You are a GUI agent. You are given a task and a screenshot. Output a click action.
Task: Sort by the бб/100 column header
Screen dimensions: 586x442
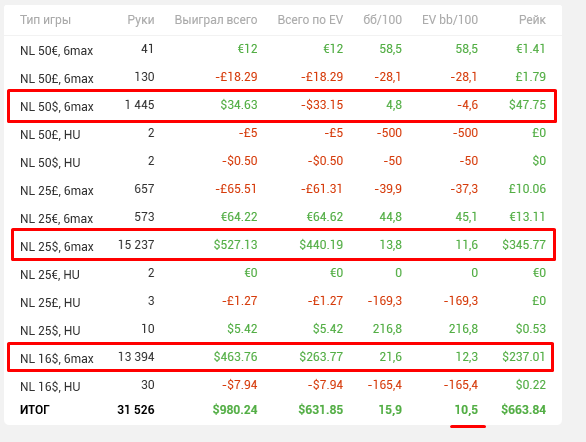[x=382, y=20]
